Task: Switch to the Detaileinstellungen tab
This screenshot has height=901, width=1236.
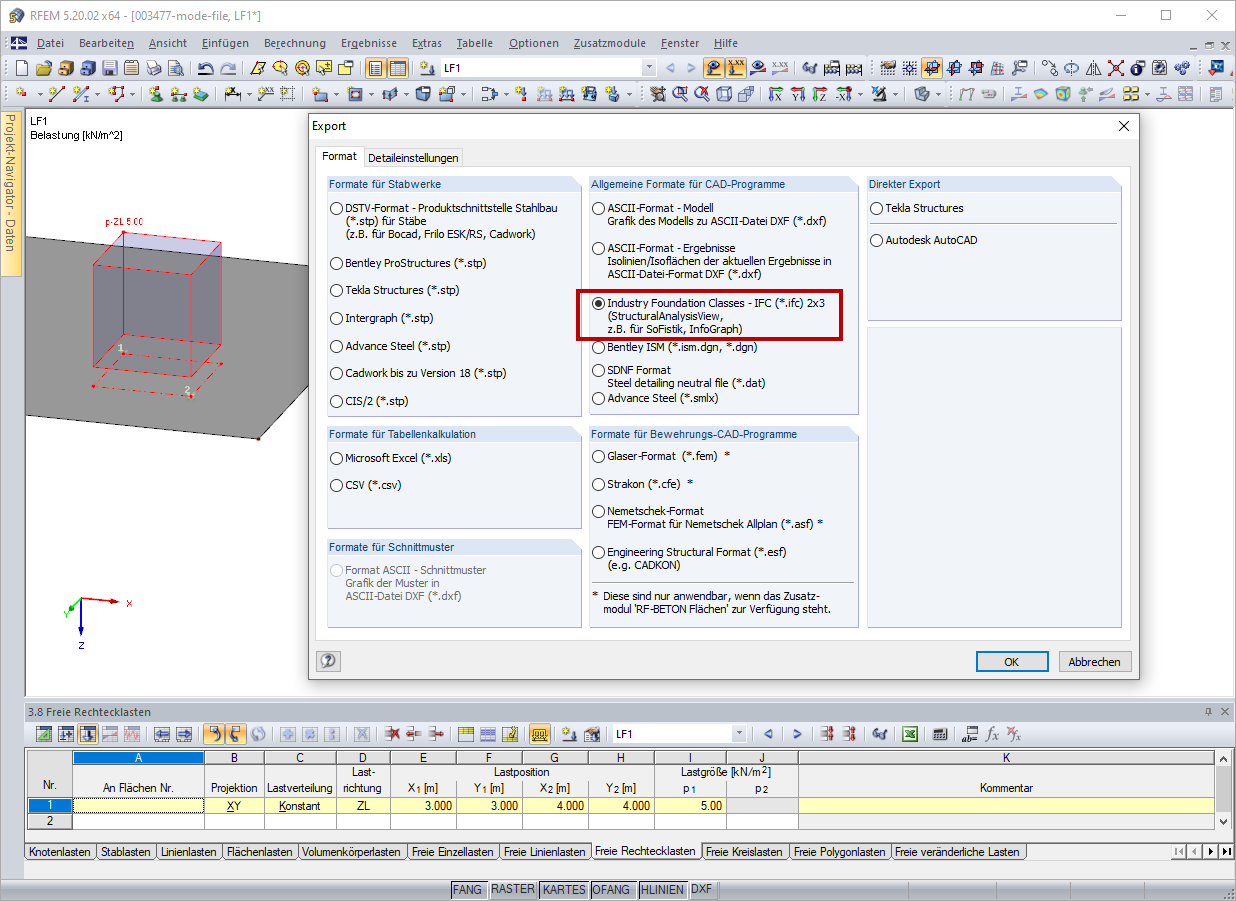Action: [414, 157]
